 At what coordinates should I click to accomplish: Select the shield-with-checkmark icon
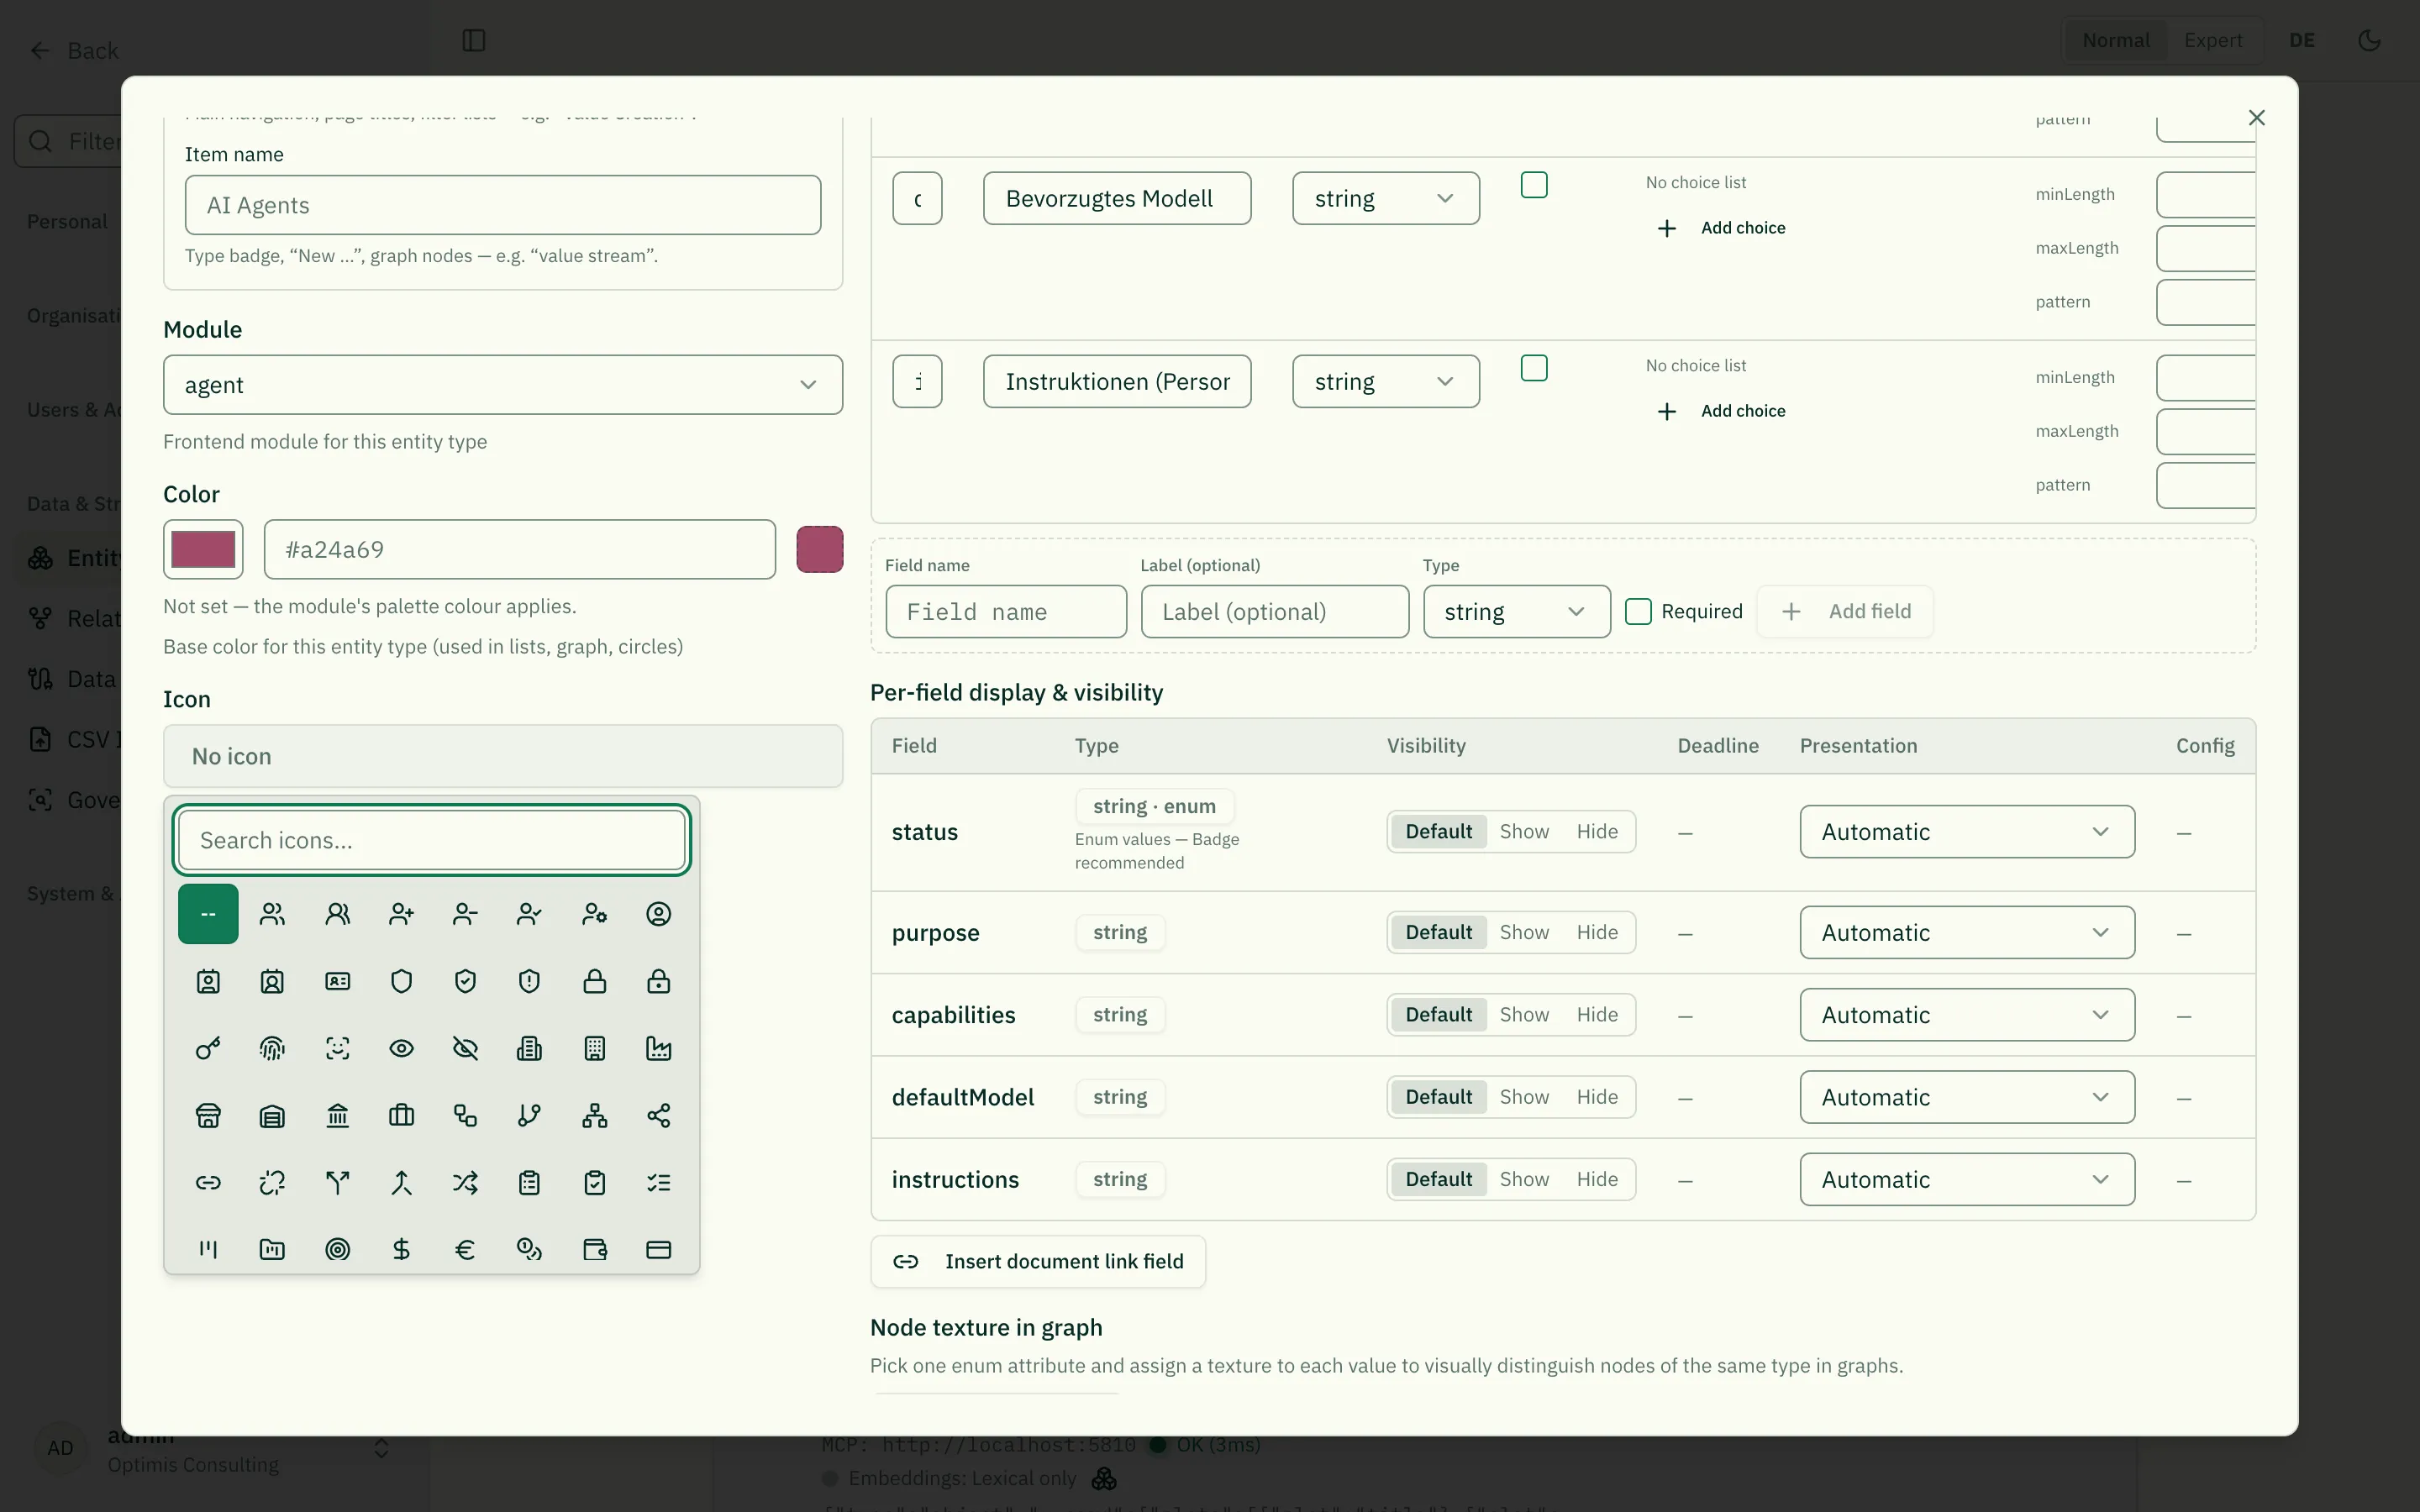(x=465, y=980)
